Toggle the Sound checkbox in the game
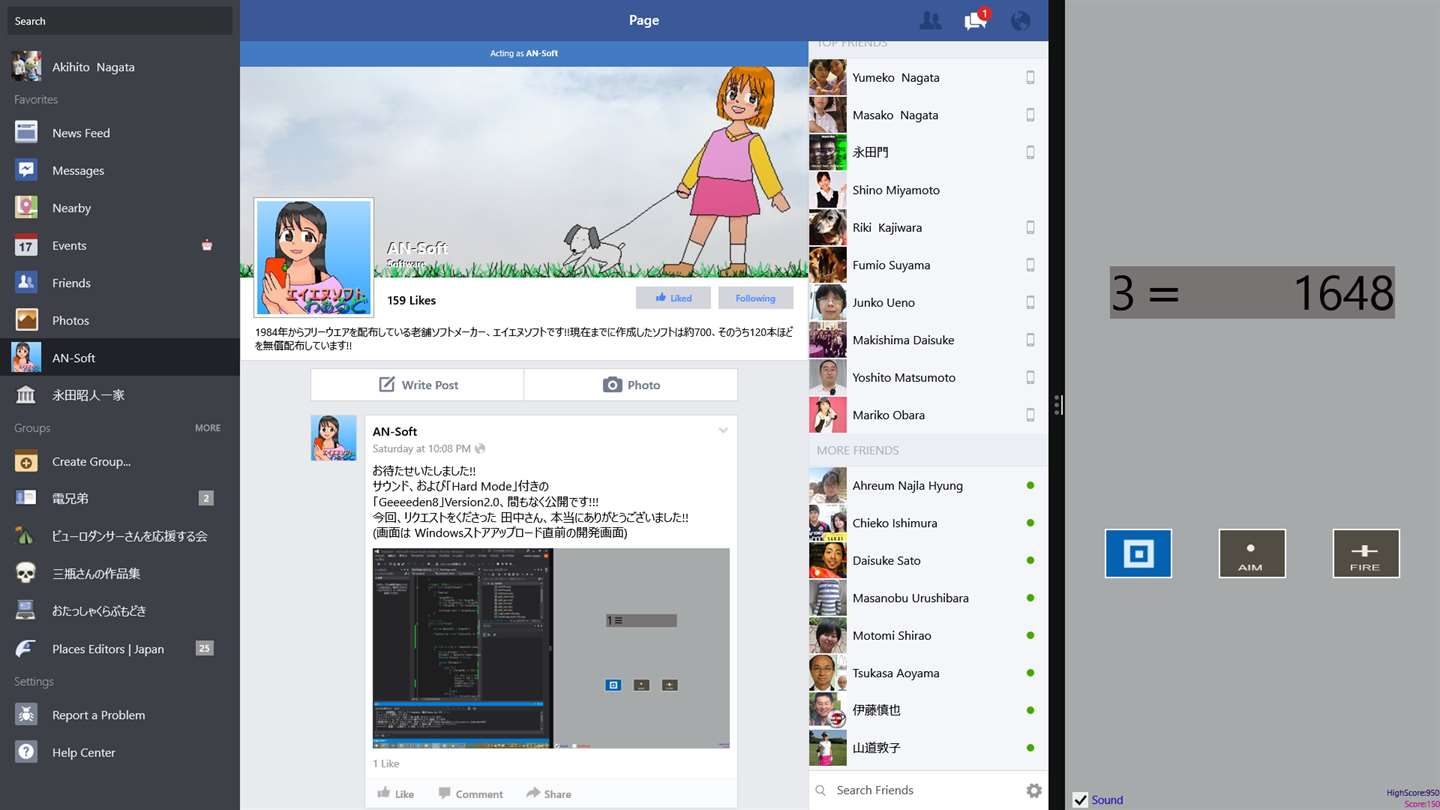Screen dimensions: 1440x810 click(1080, 800)
